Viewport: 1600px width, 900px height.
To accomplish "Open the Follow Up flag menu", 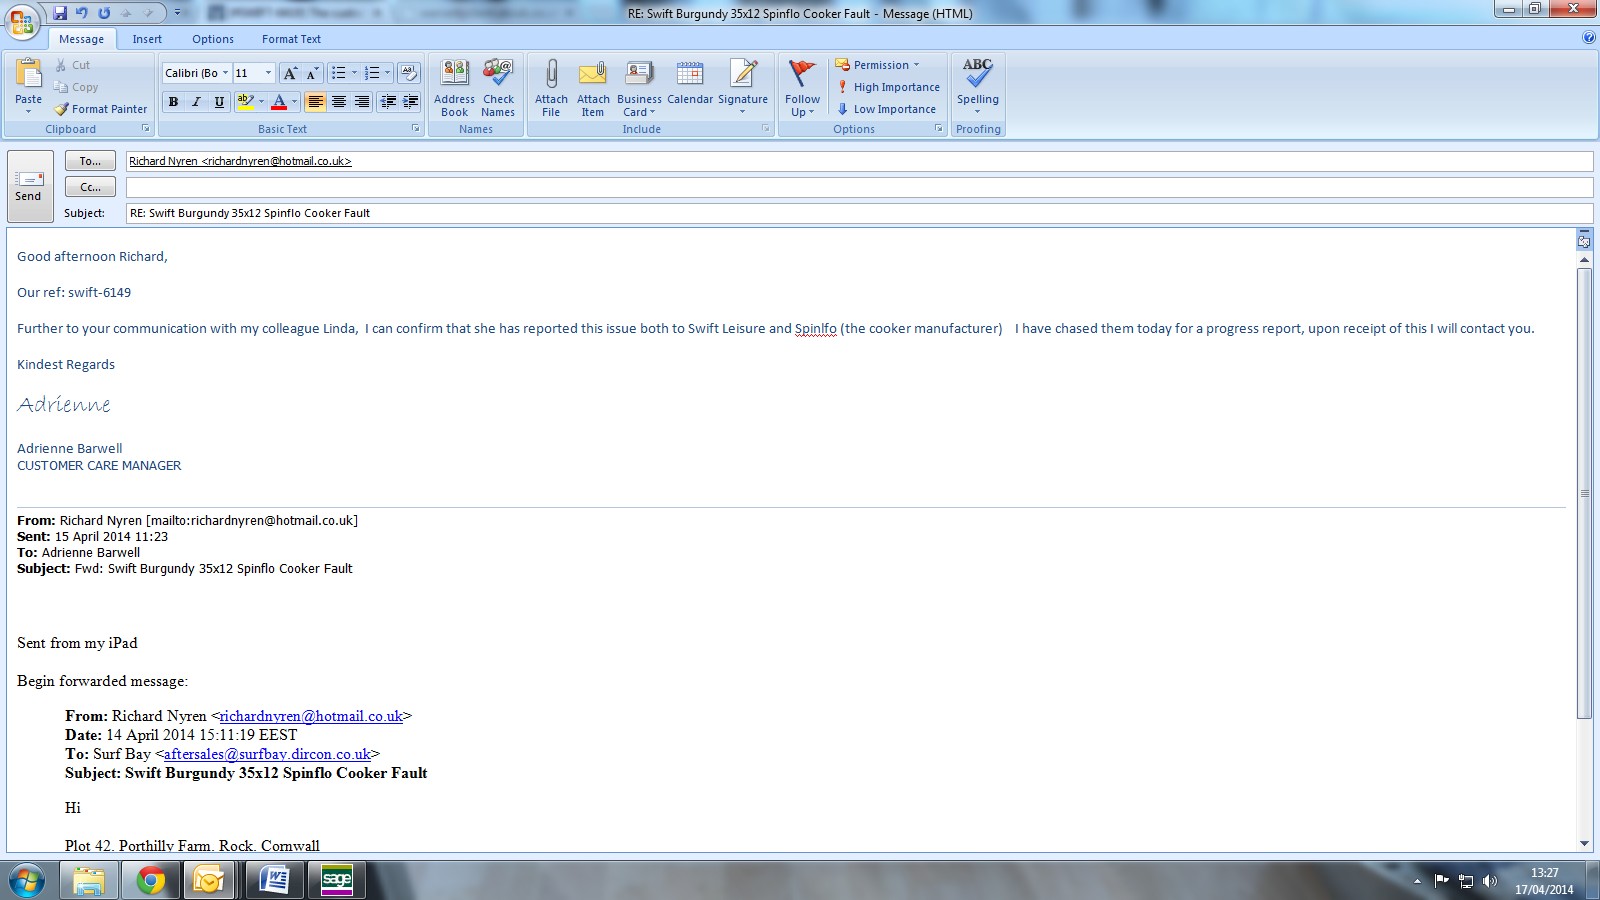I will tap(802, 88).
